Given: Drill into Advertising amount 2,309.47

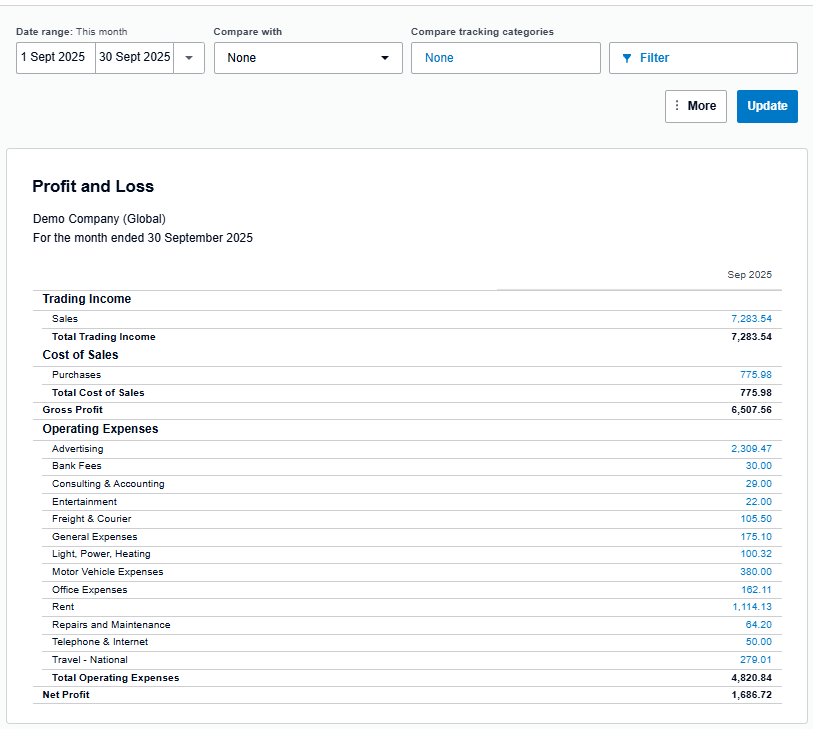Looking at the screenshot, I should [751, 449].
